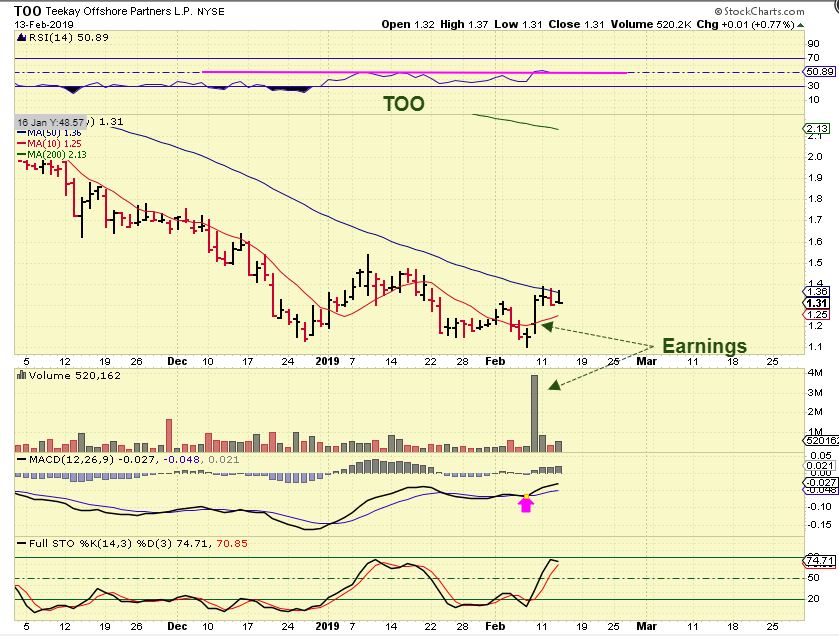The width and height of the screenshot is (839, 636).
Task: Click the Chg +0.01 (+0.77%) value
Action: tap(745, 25)
